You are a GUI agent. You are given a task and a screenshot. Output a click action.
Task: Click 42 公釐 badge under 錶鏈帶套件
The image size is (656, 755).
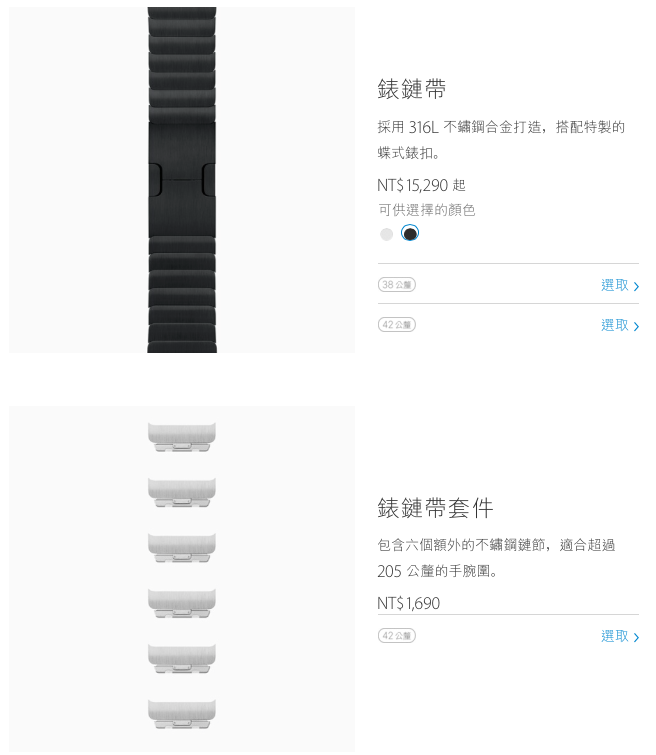click(x=397, y=636)
